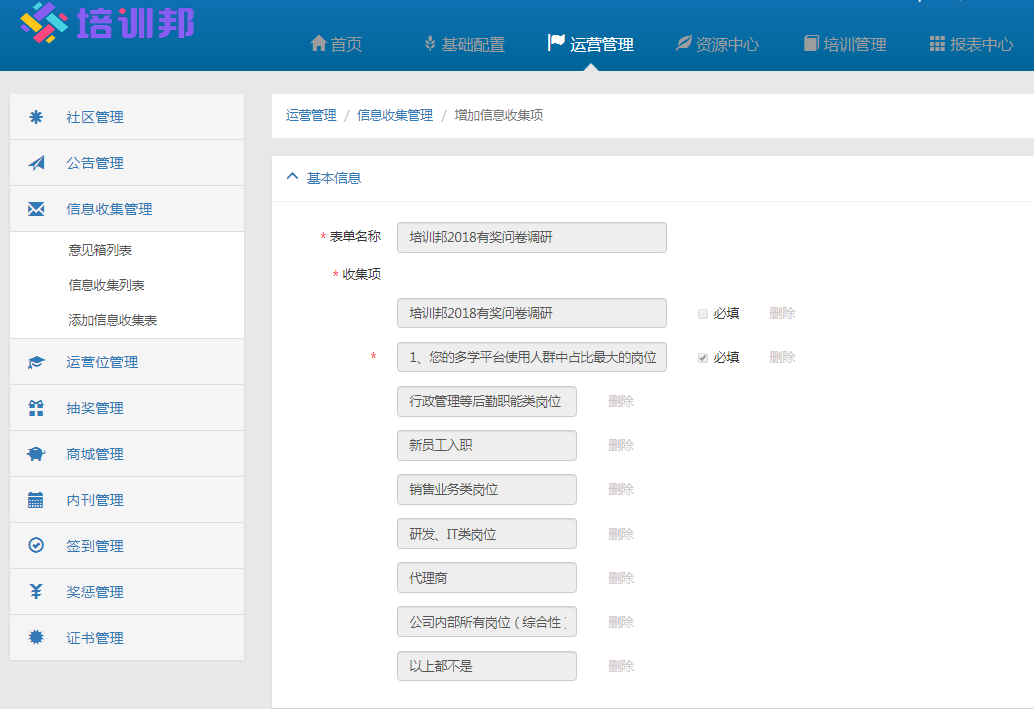
Task: Delete the 公司内部所有岗位 option
Action: [621, 622]
